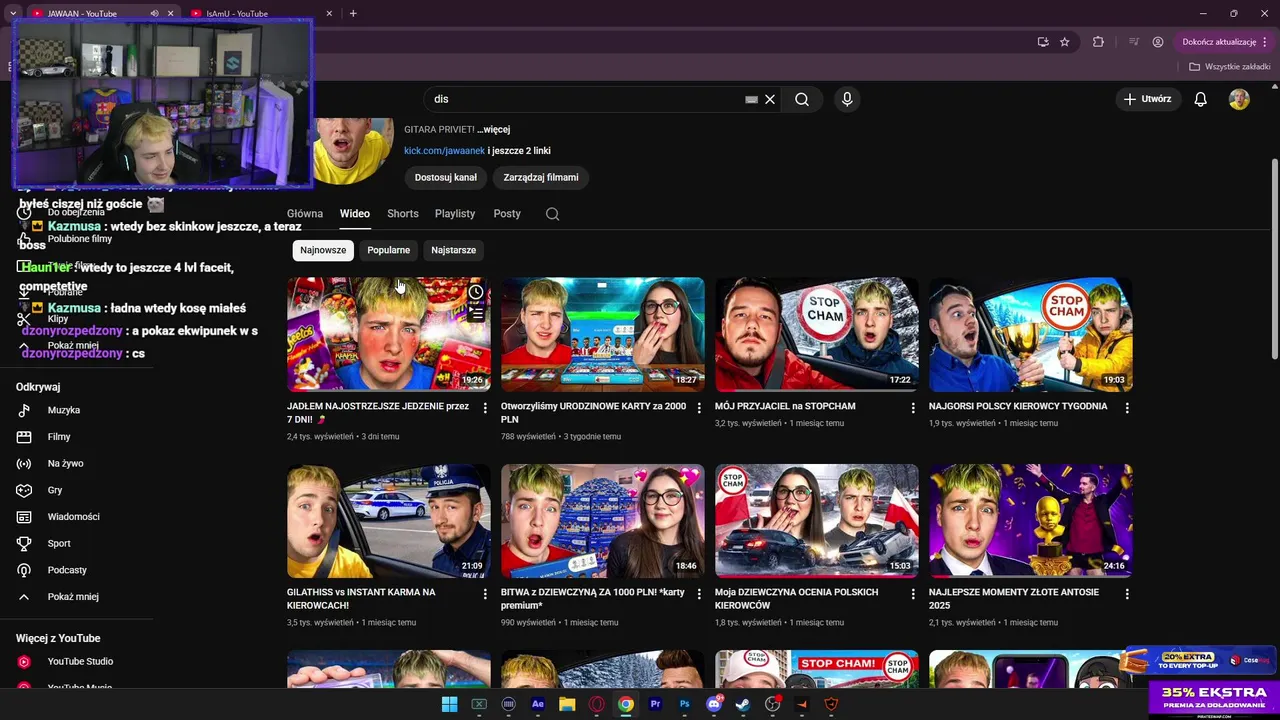Click the Windows Start button
This screenshot has width=1280, height=720.
click(450, 704)
